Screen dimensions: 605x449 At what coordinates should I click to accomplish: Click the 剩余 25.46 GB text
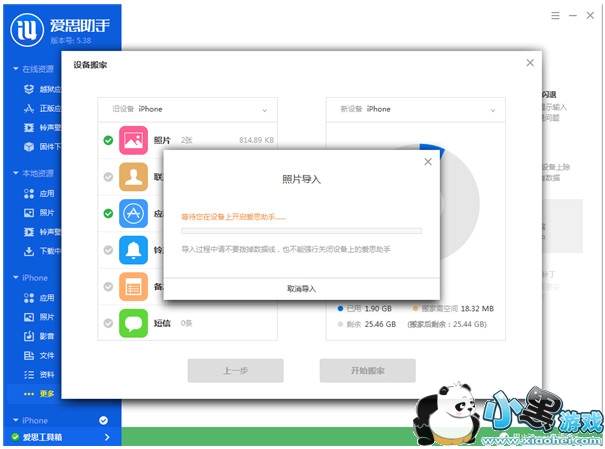point(371,324)
